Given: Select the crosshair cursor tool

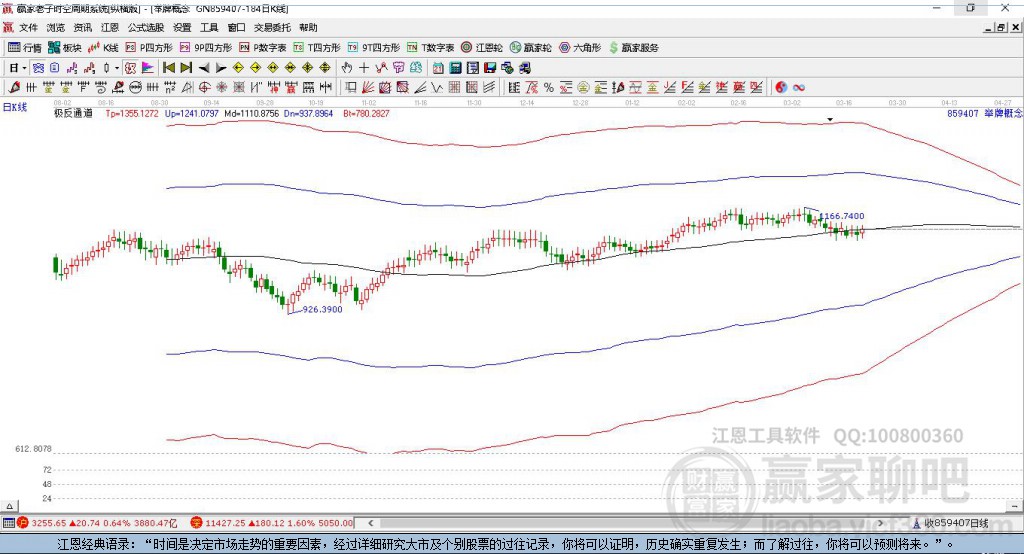Looking at the screenshot, I should 364,68.
